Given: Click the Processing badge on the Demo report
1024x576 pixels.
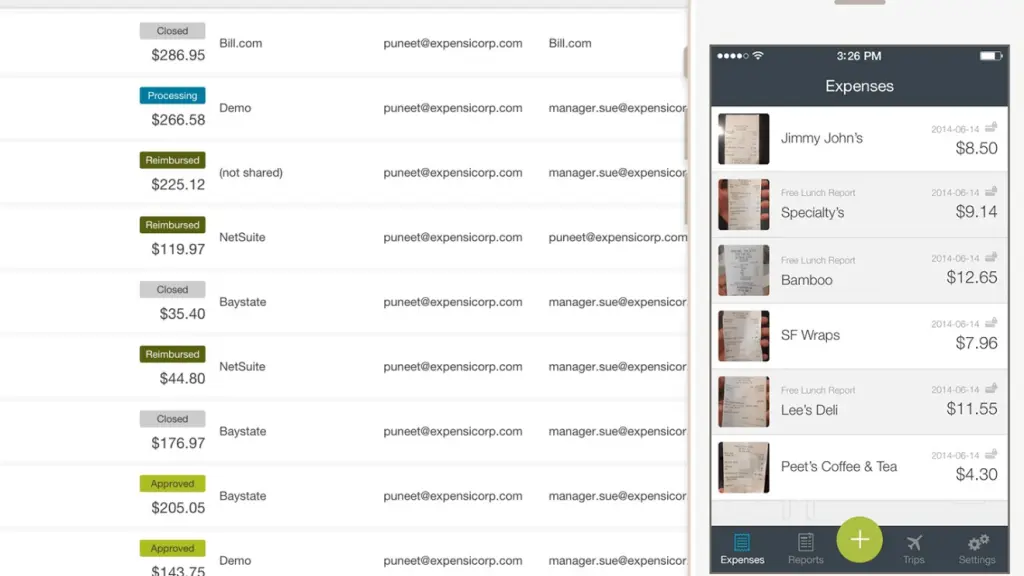Looking at the screenshot, I should click(x=172, y=95).
